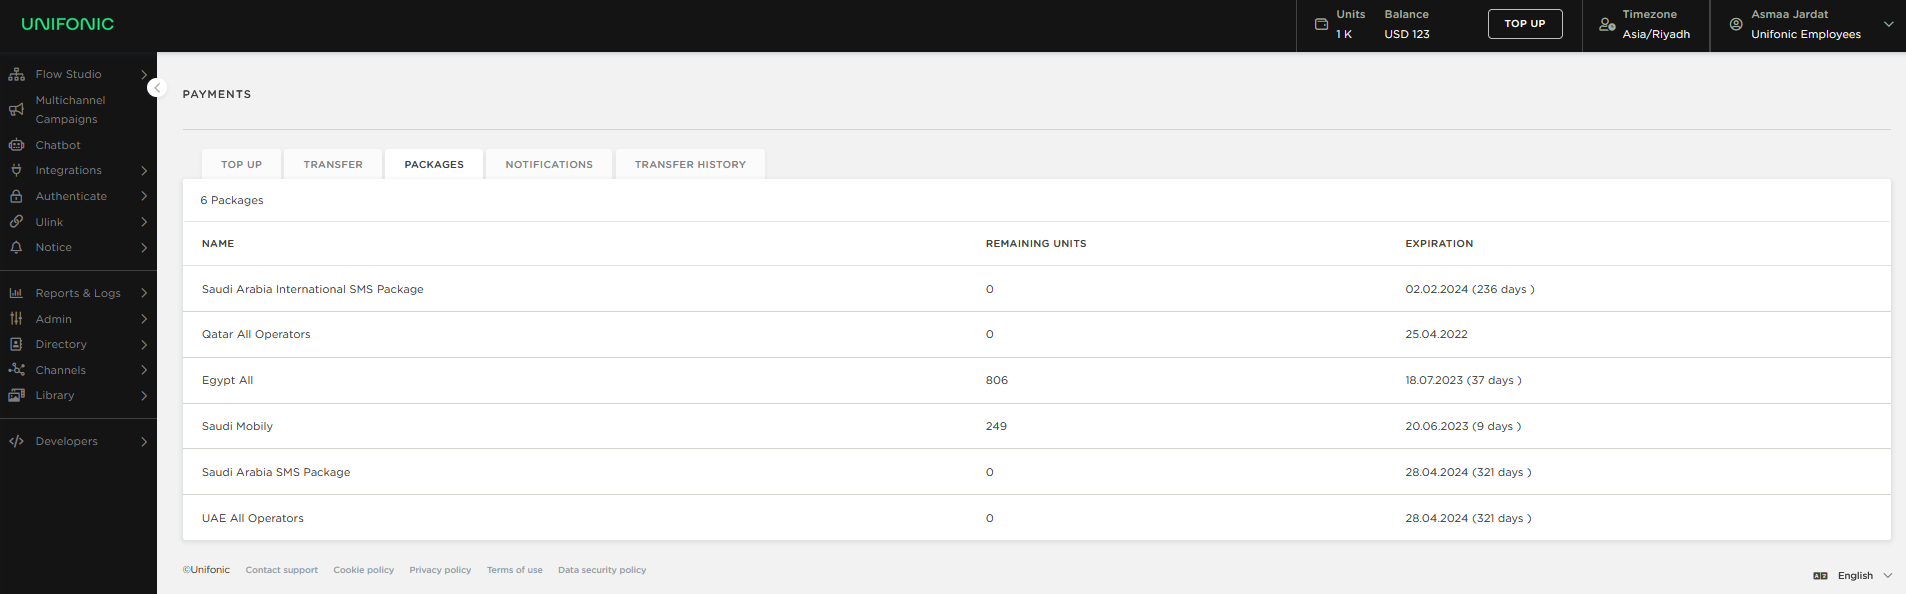Click the Integrations plug icon
The height and width of the screenshot is (594, 1906).
tap(16, 170)
